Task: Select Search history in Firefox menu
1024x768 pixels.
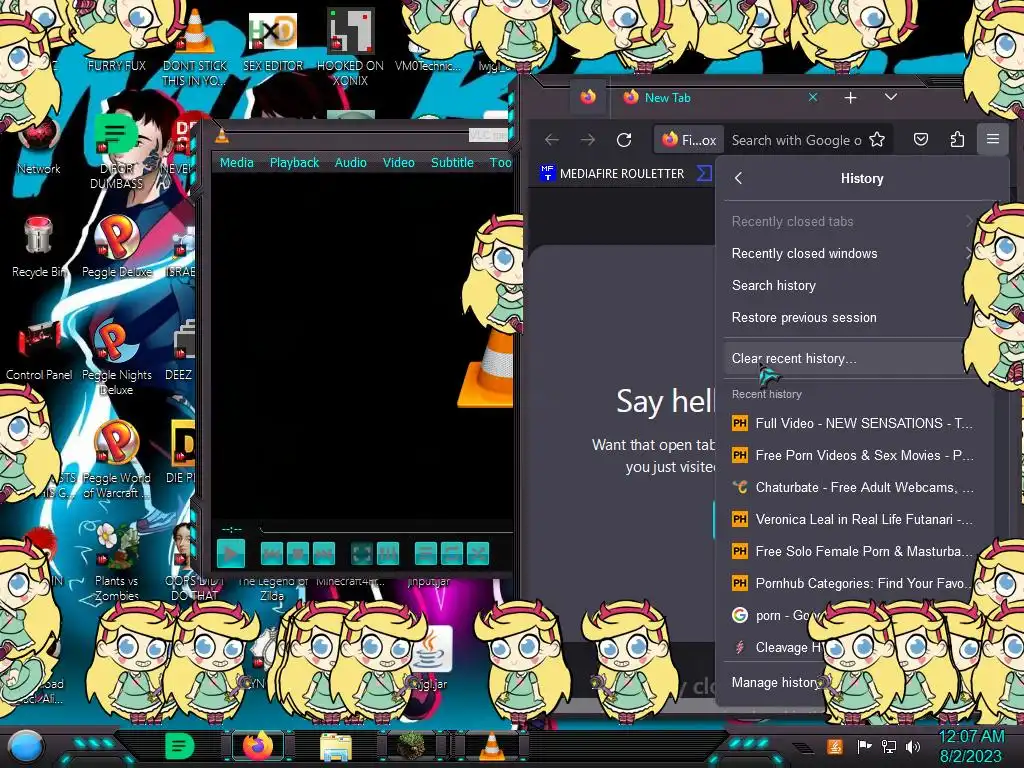Action: pyautogui.click(x=849, y=285)
